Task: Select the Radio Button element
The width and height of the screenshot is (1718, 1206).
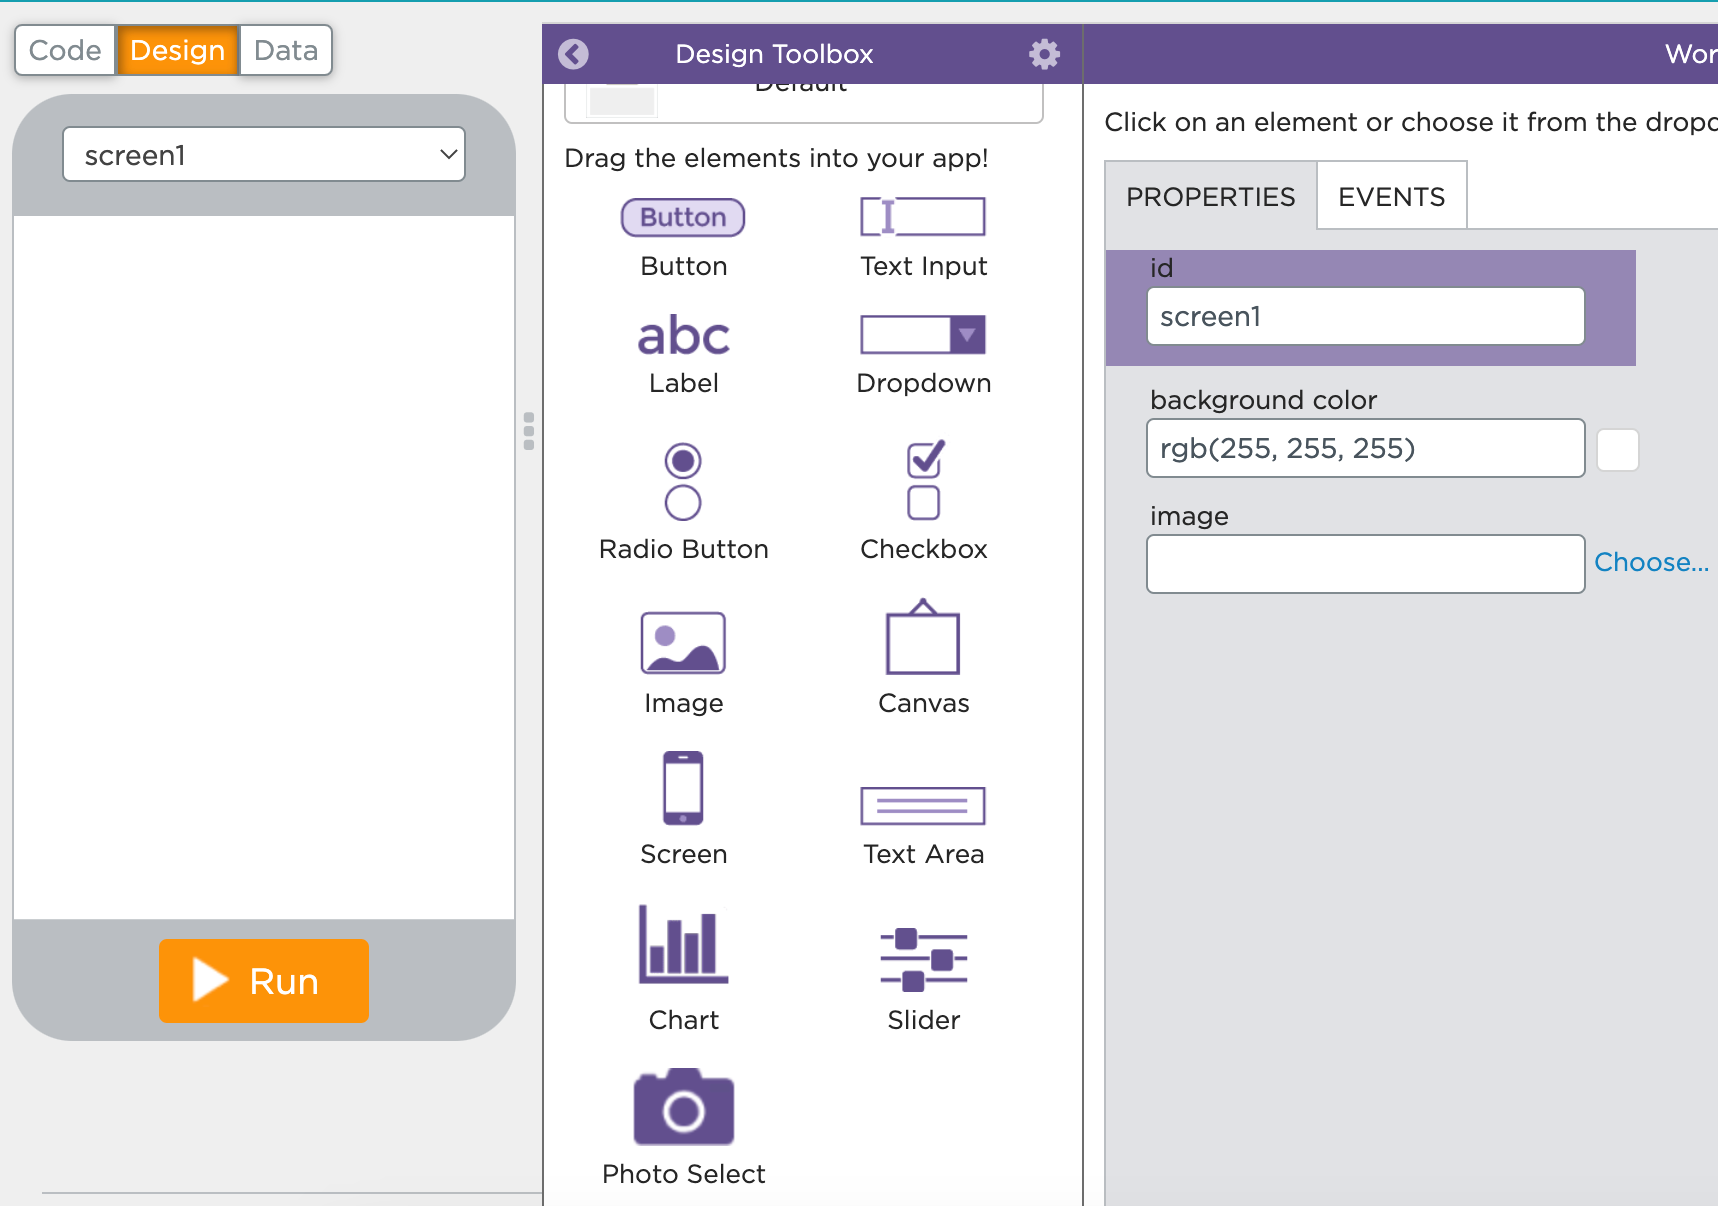Action: [x=683, y=483]
